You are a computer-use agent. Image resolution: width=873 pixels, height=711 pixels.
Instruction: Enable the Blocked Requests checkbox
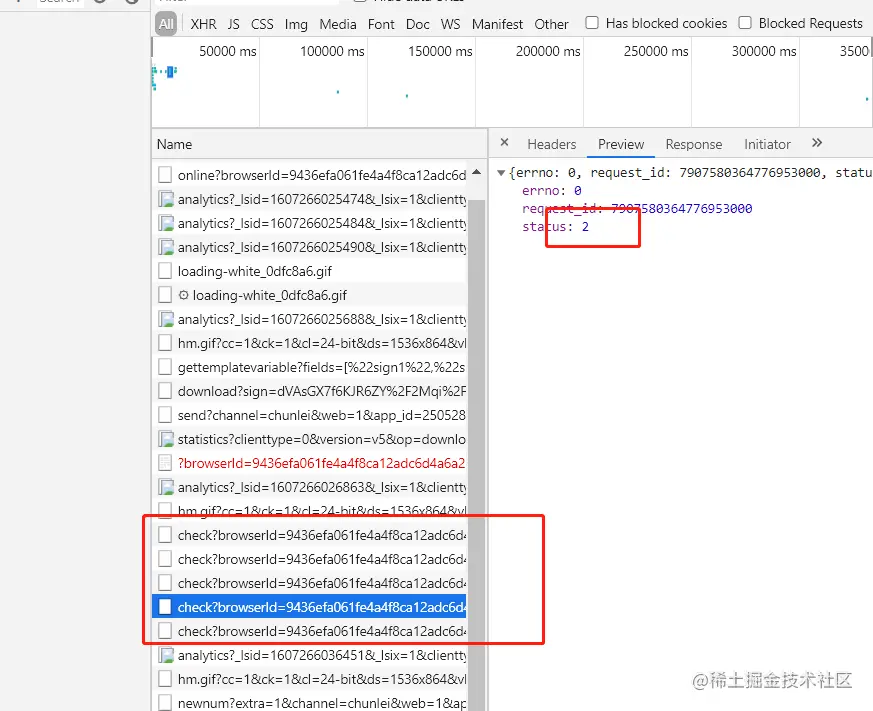pyautogui.click(x=744, y=22)
